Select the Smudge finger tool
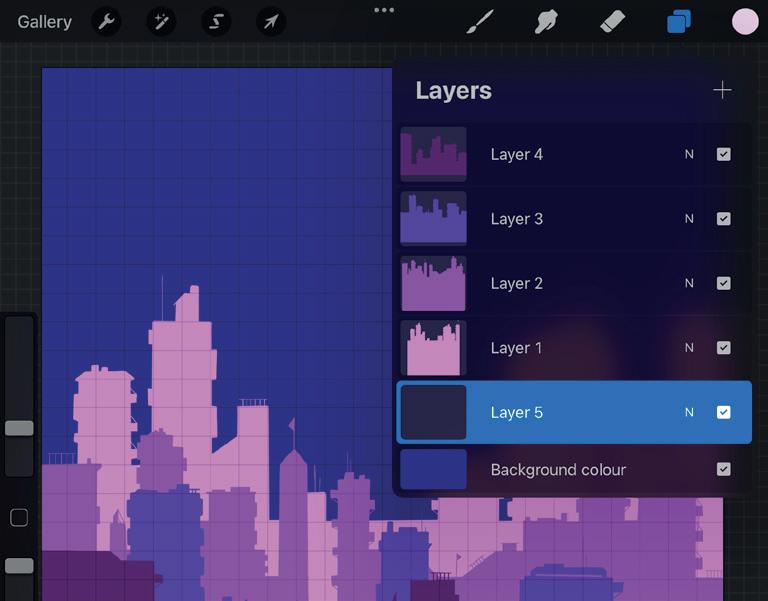The image size is (768, 601). 546,22
